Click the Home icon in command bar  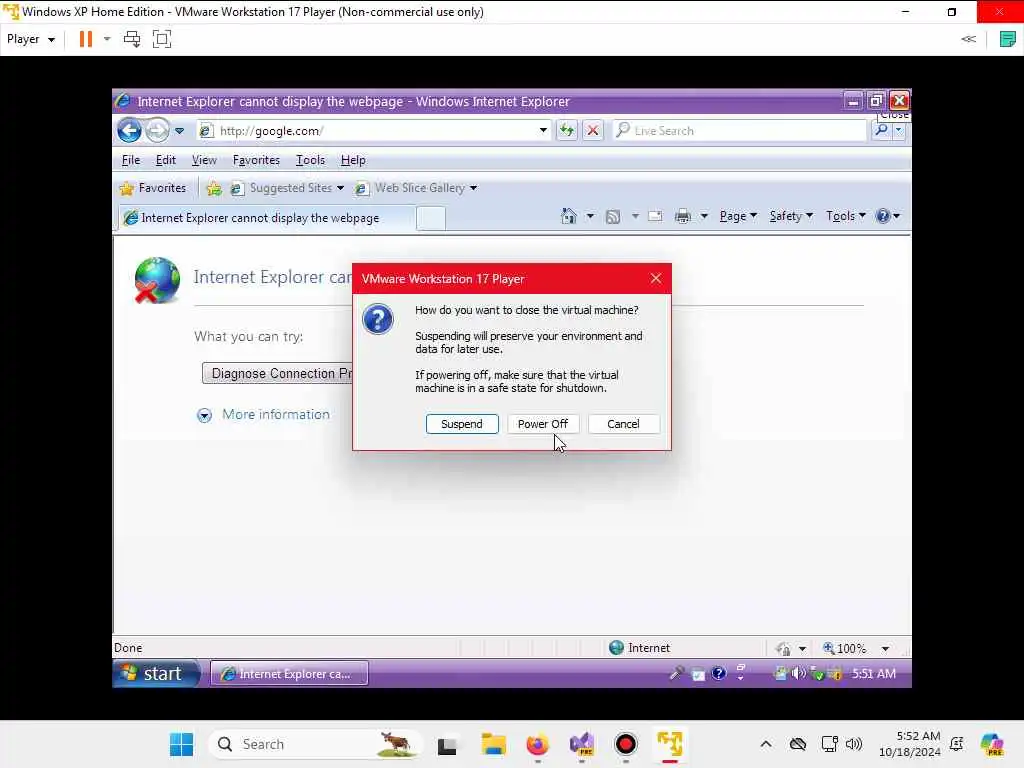click(x=569, y=216)
